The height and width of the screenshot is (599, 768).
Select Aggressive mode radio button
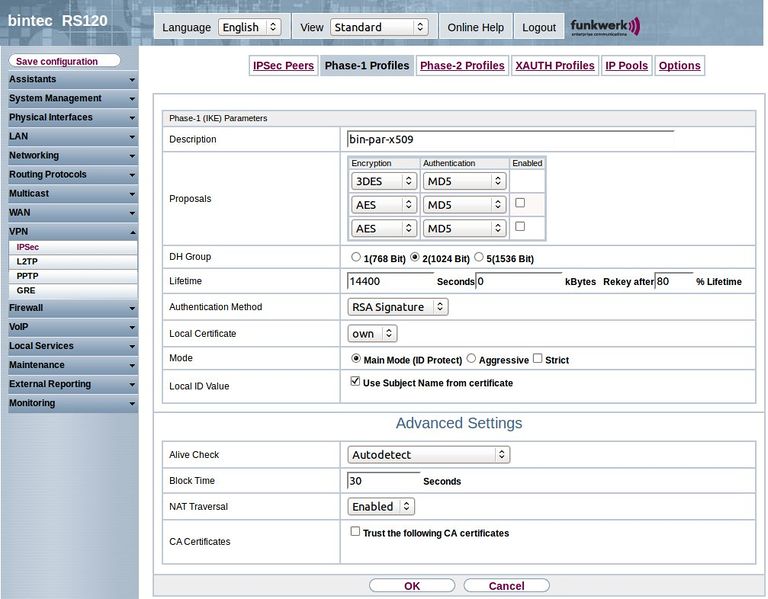pos(472,359)
